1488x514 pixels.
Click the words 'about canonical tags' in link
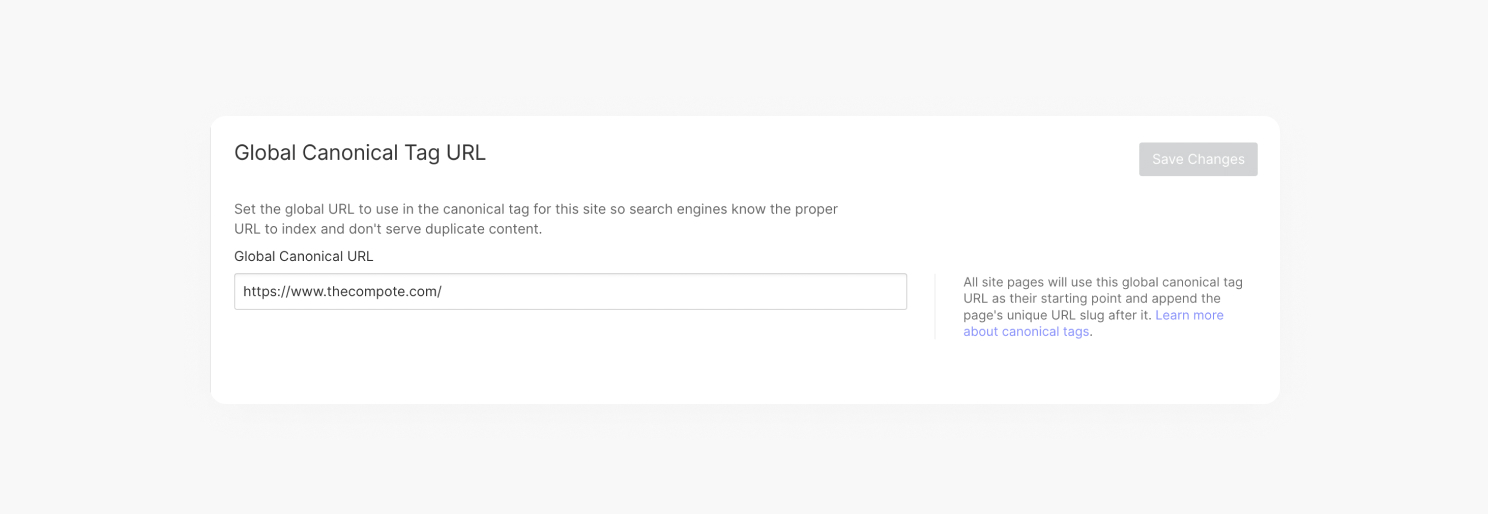click(1026, 332)
